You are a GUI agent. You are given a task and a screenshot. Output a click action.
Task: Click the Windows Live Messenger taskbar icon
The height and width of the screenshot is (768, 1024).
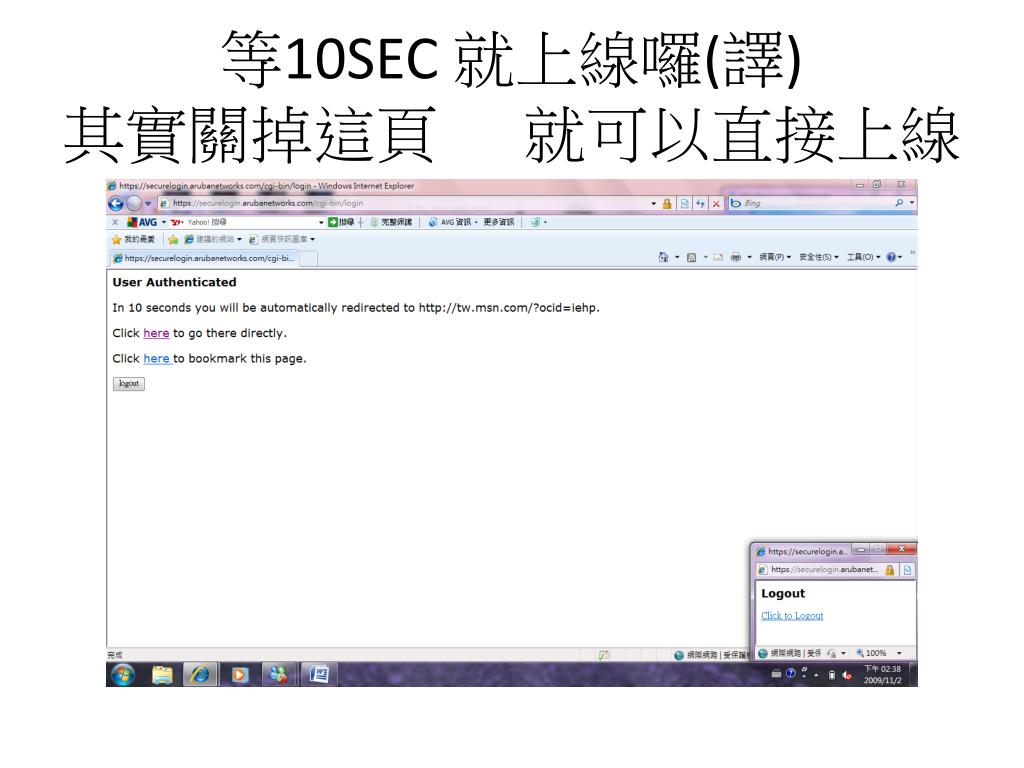point(278,675)
